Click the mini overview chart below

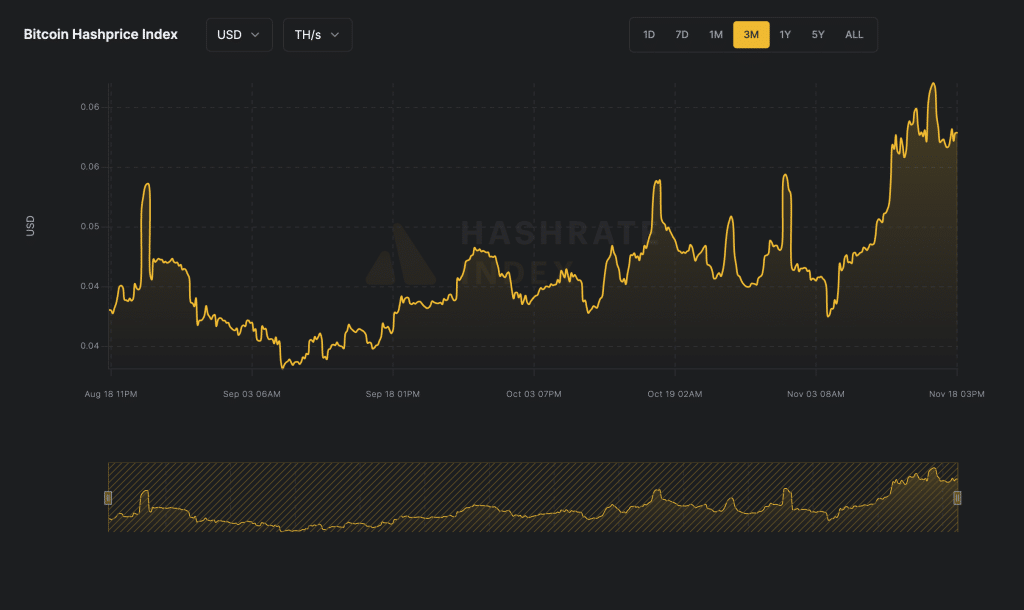(532, 497)
